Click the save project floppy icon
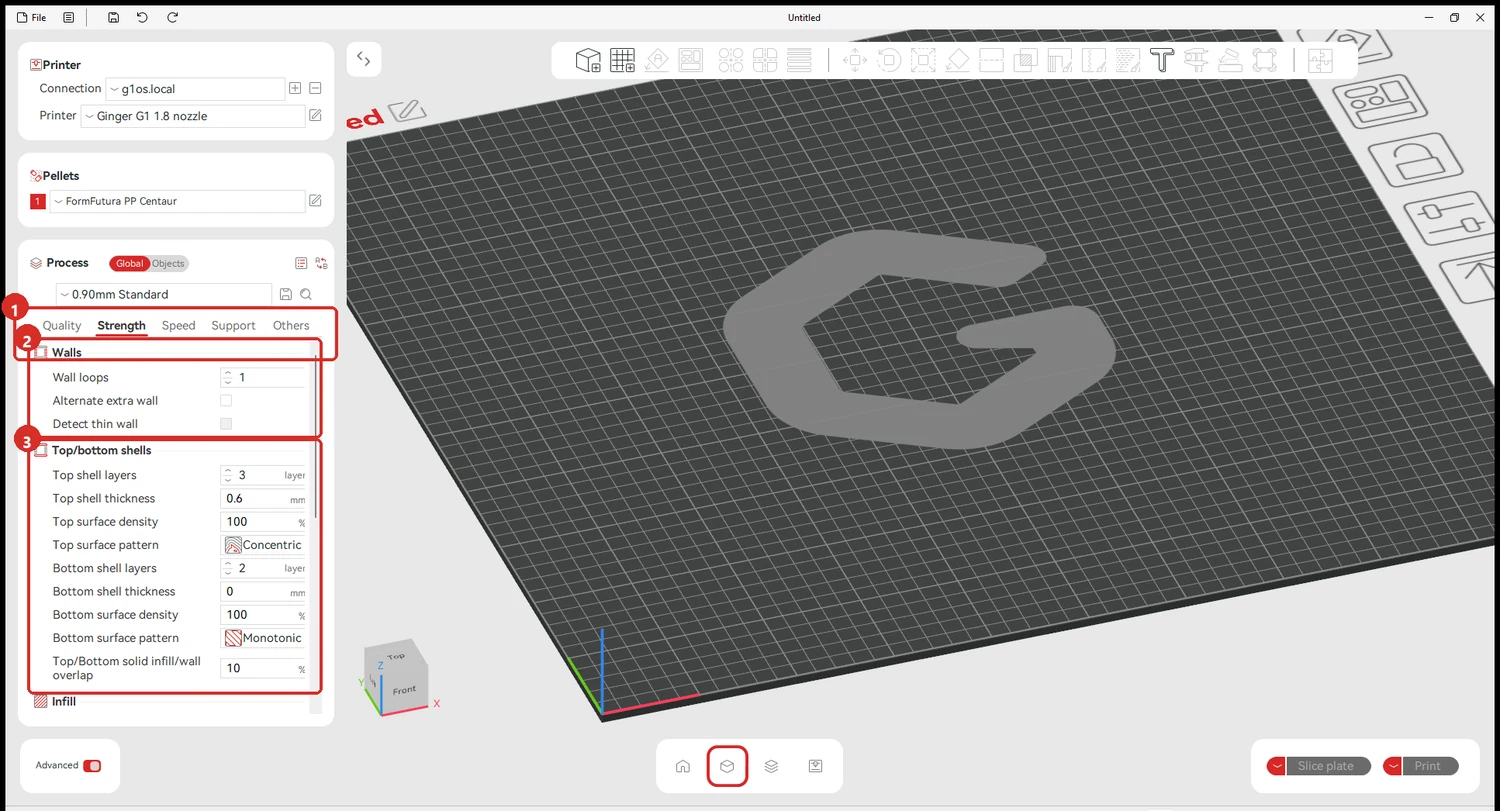This screenshot has width=1500, height=811. coord(114,17)
